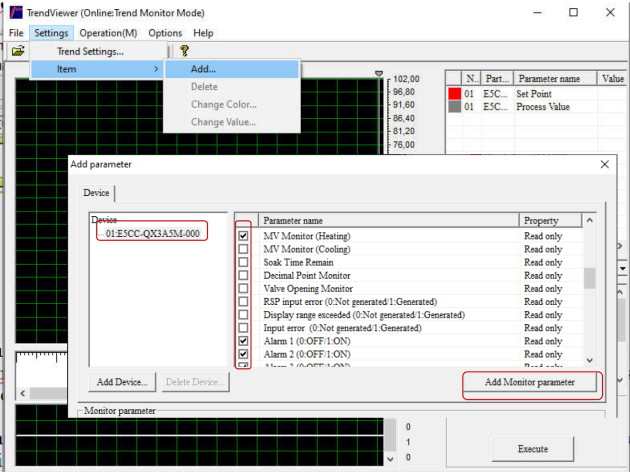Open the dropdown arrow at right edge

point(622,268)
